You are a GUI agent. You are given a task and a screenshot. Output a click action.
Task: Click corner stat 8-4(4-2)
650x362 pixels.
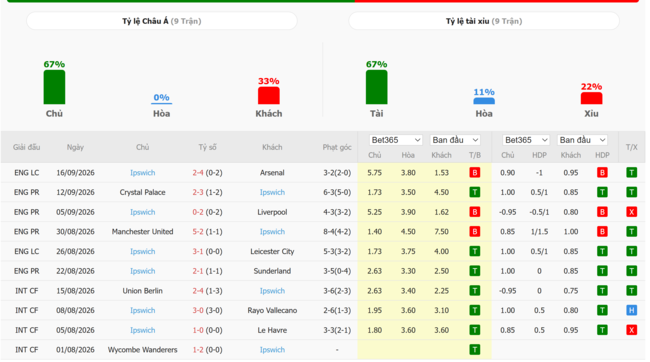click(x=337, y=232)
